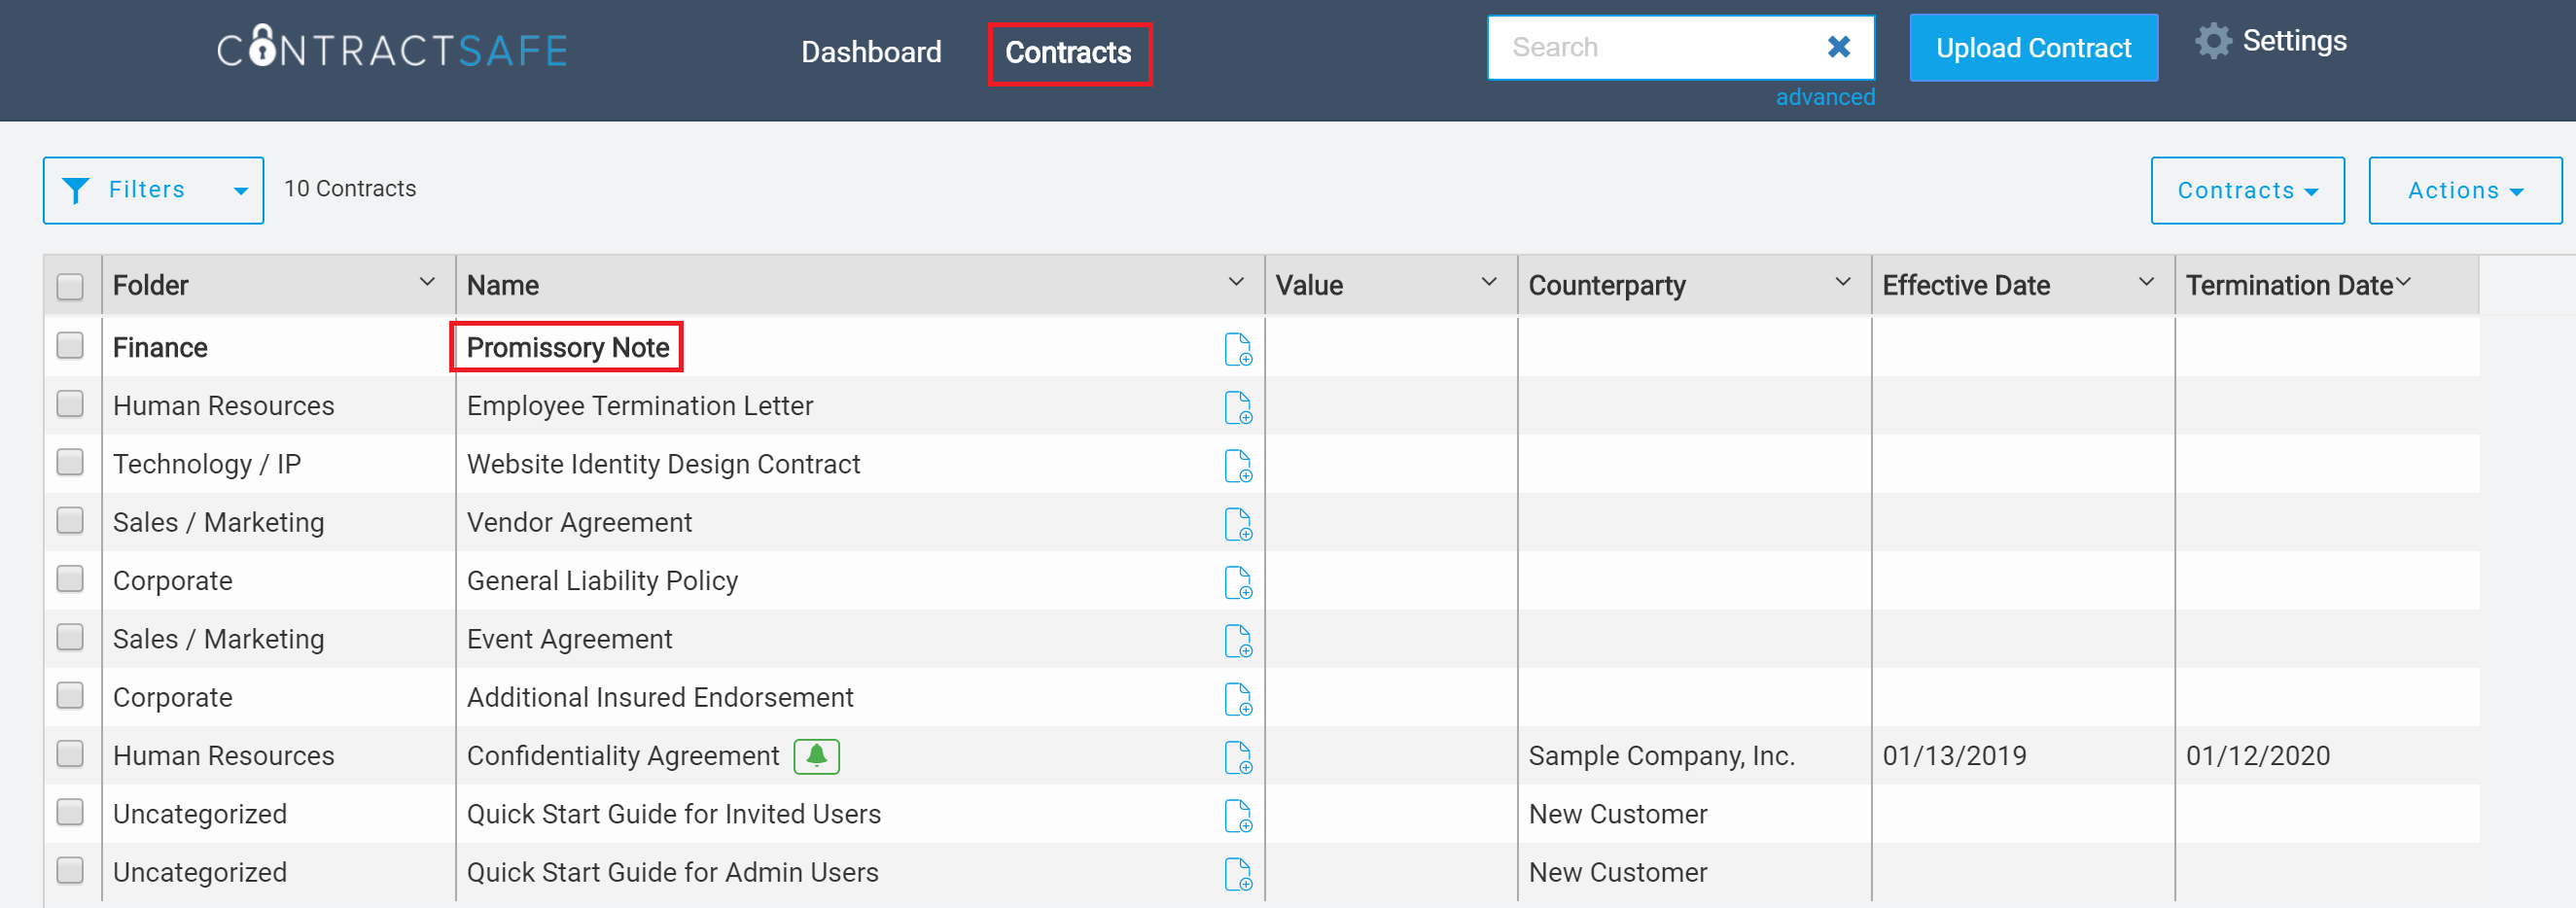Click the document icon for Promissory Note
Screen dimensions: 2576x908
click(1238, 349)
